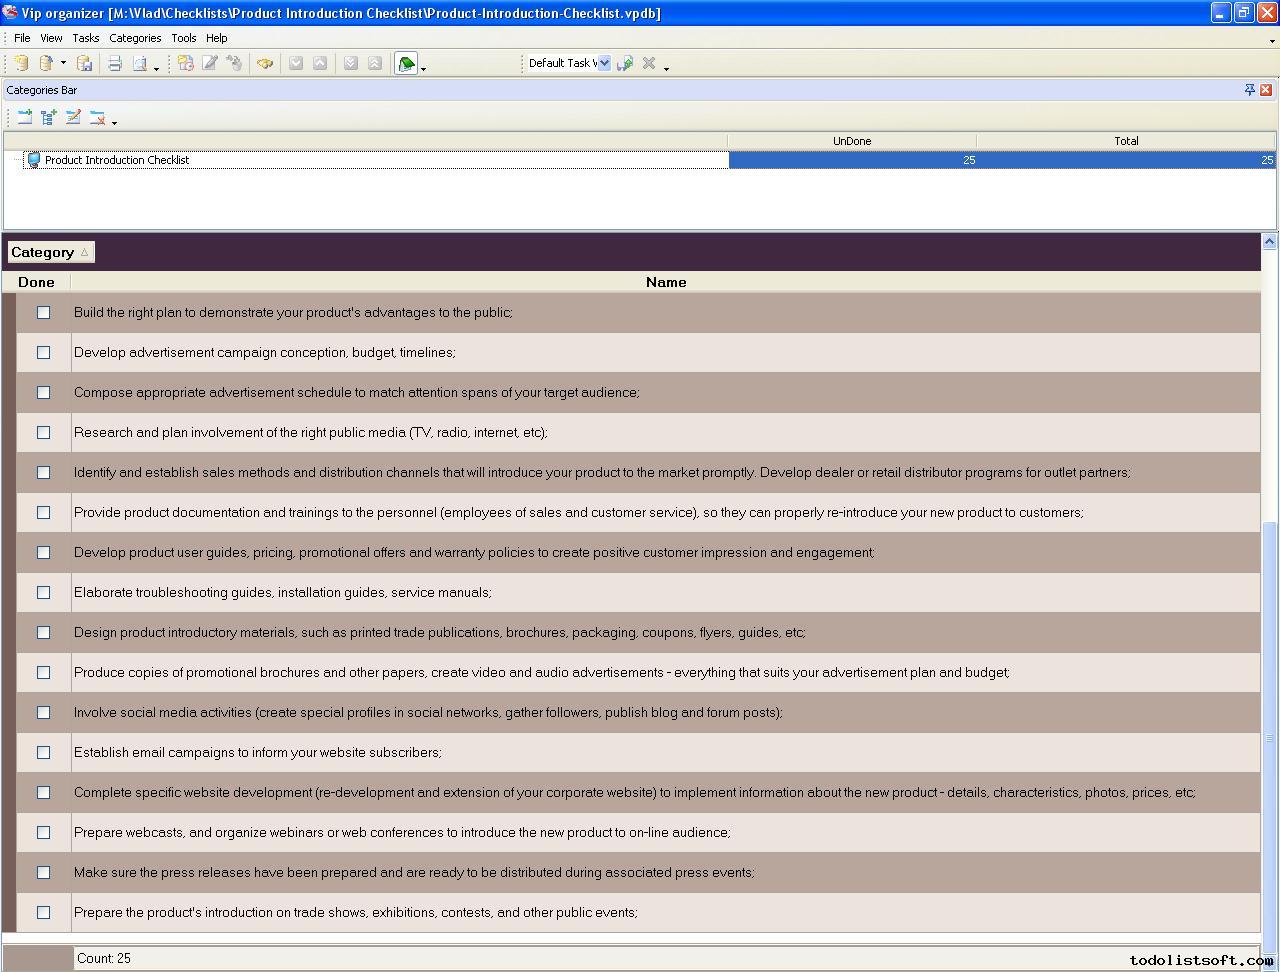Viewport: 1280px width, 972px height.
Task: Click the Name column header
Action: coord(665,282)
